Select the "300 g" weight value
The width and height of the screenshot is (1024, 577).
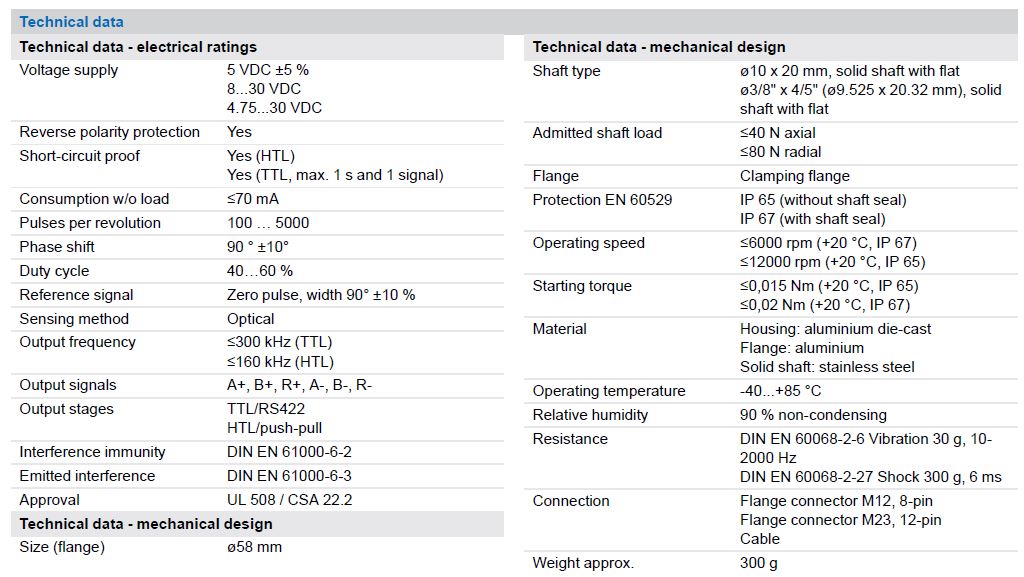point(758,563)
